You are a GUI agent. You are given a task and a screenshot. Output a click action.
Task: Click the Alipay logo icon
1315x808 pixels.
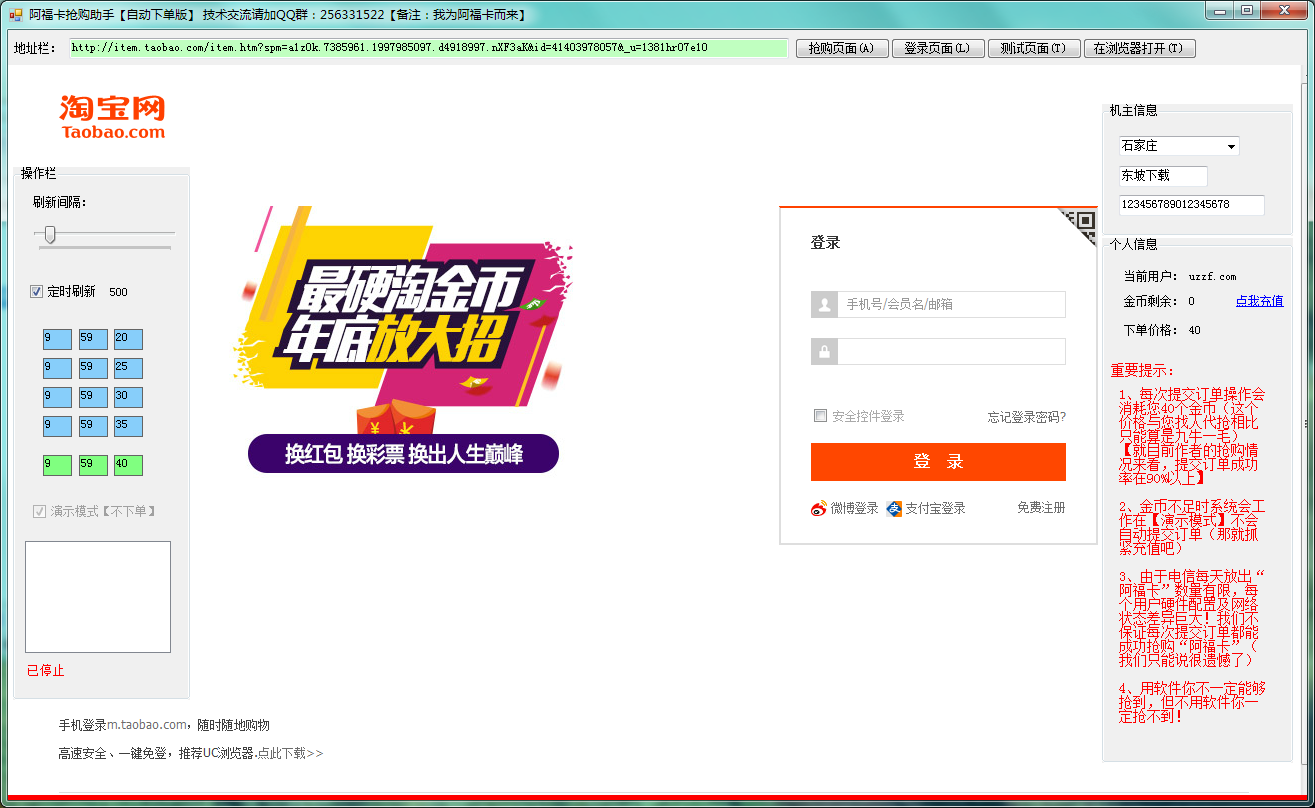tap(894, 508)
